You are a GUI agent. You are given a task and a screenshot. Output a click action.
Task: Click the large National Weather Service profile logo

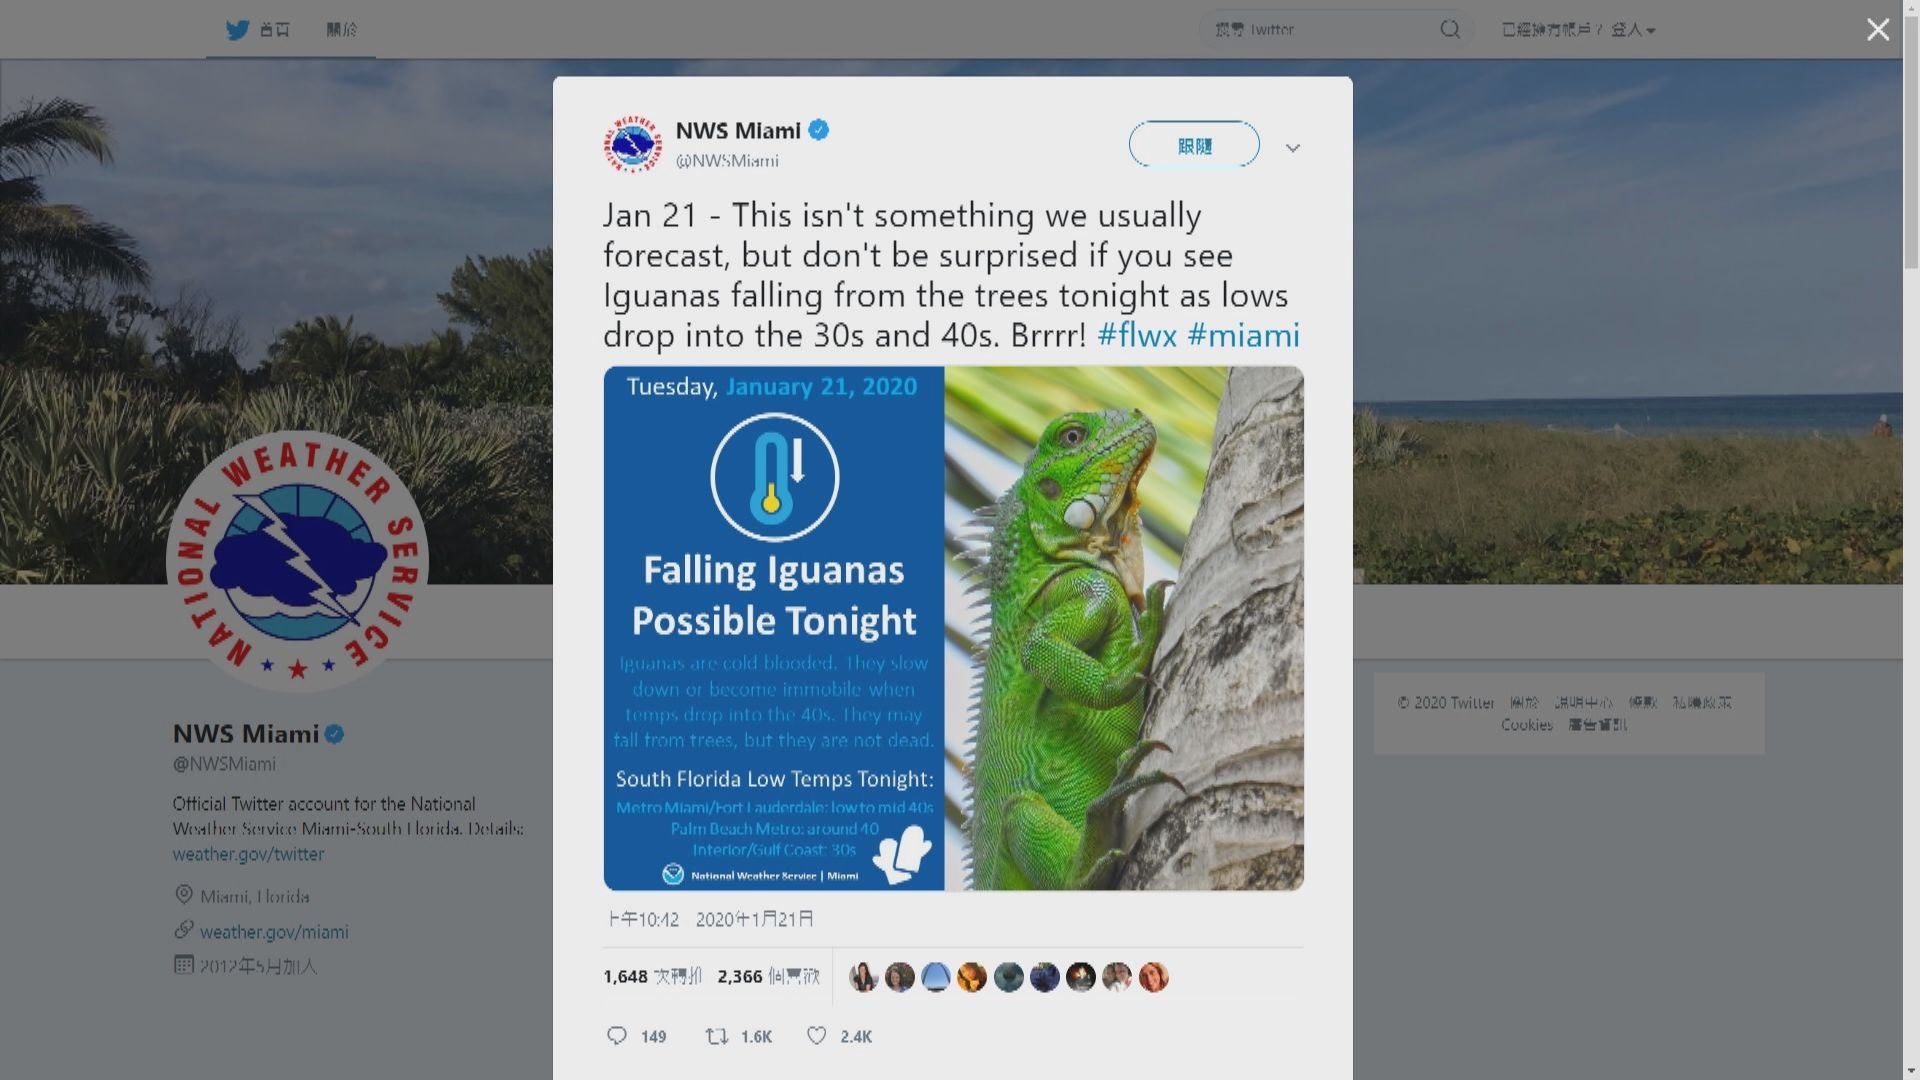coord(297,561)
